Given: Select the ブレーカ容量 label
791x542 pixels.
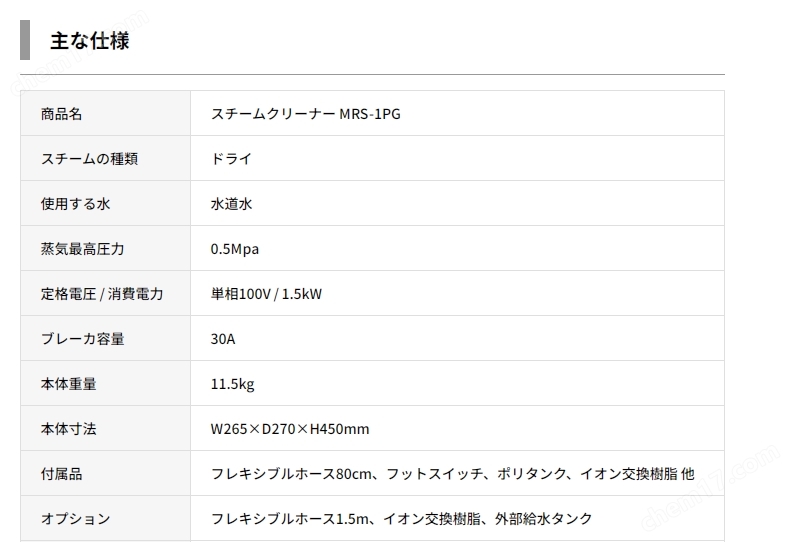Looking at the screenshot, I should [x=82, y=338].
